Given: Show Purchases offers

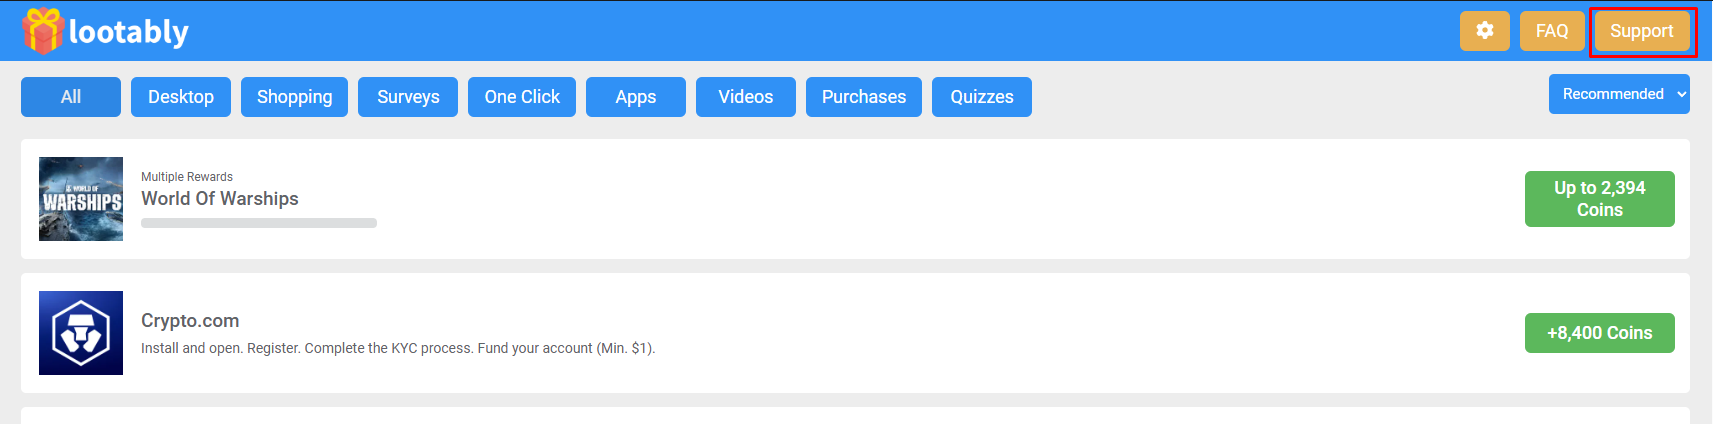Looking at the screenshot, I should [864, 97].
